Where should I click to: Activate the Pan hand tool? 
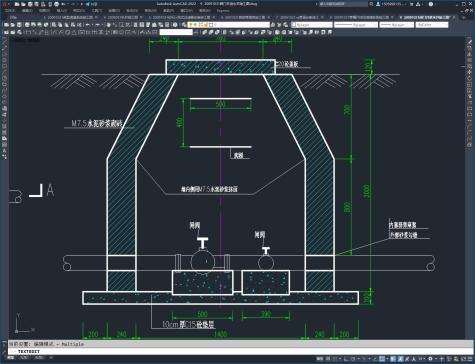pos(108,25)
